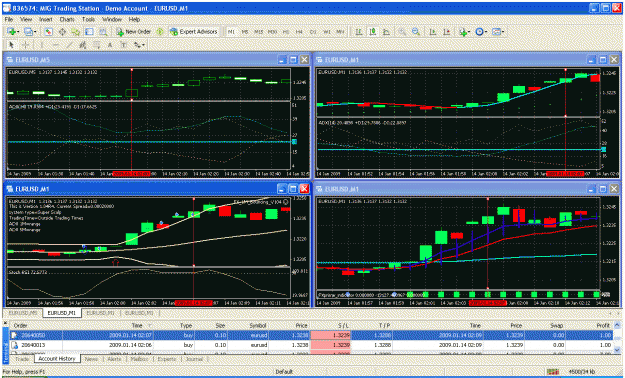625x378 pixels.
Task: Open the Window menu
Action: coord(112,19)
